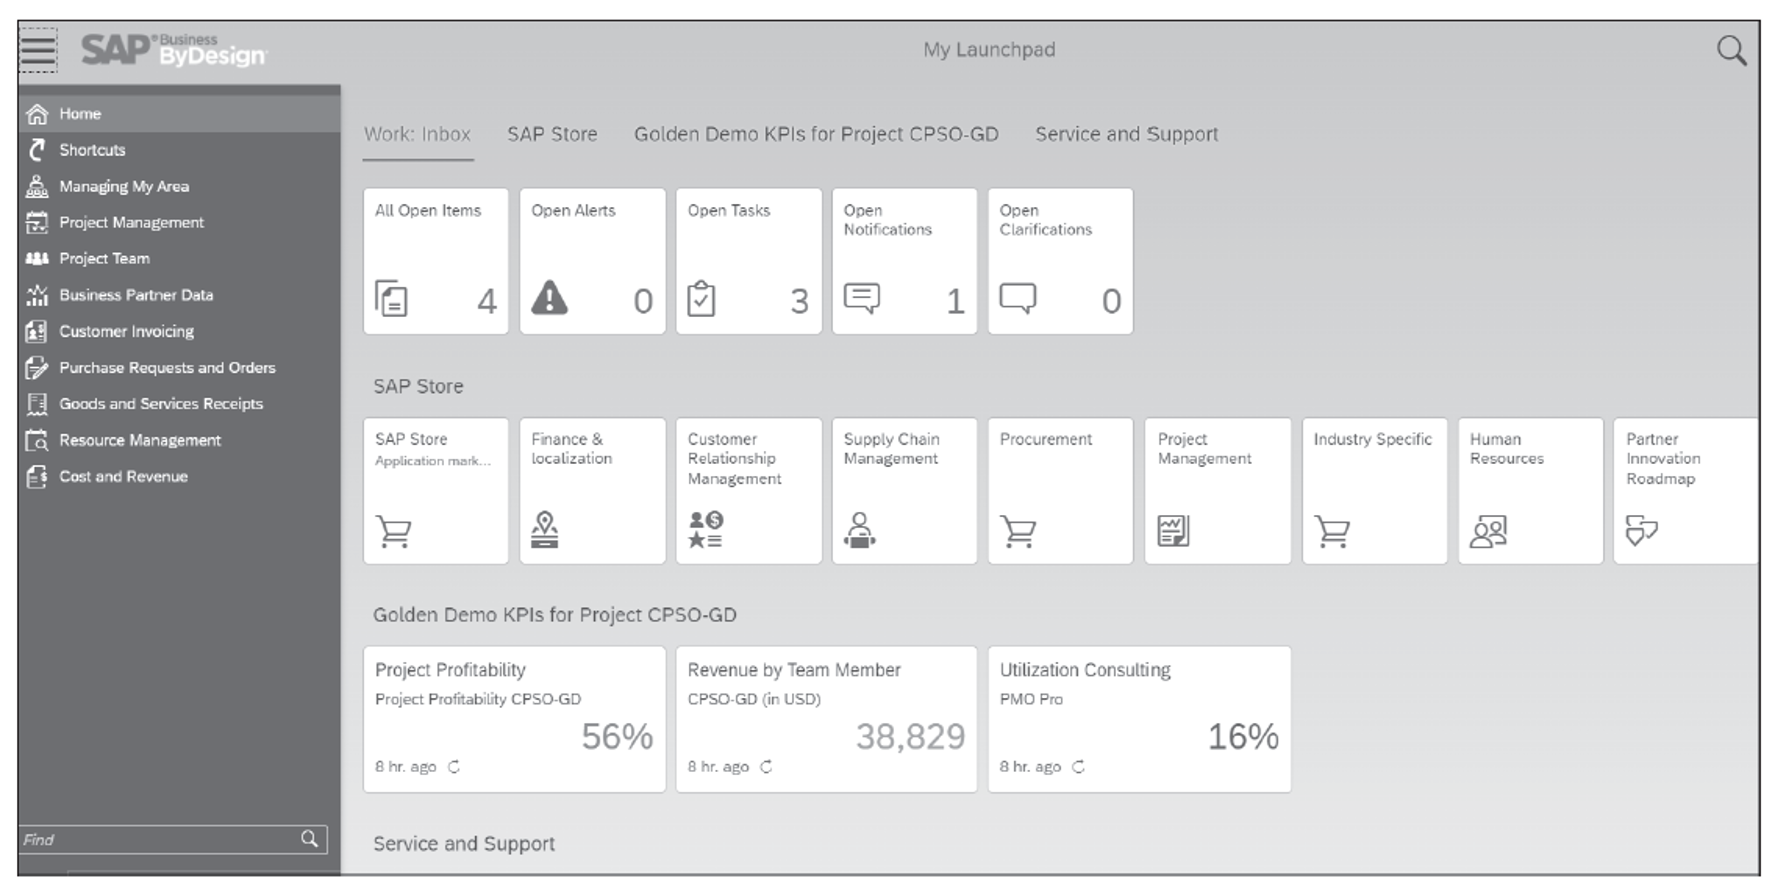Click the Resource Management icon
1780x893 pixels.
[x=37, y=440]
